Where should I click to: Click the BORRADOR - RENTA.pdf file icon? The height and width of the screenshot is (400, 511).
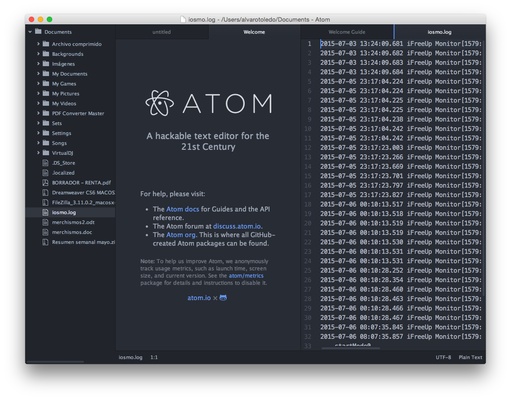[45, 183]
